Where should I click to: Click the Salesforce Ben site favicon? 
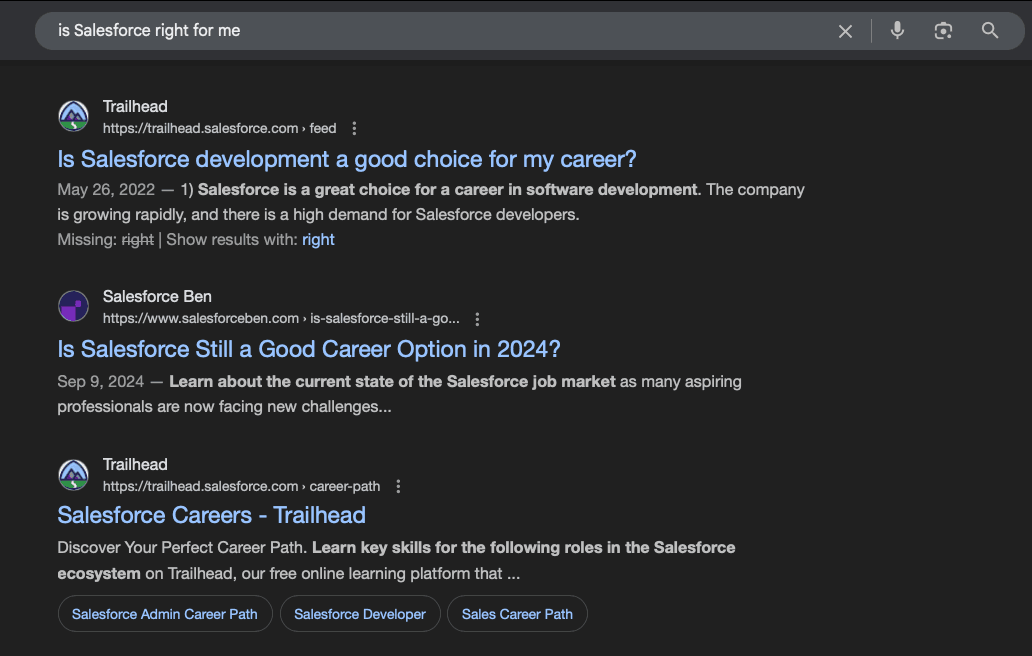pyautogui.click(x=74, y=306)
